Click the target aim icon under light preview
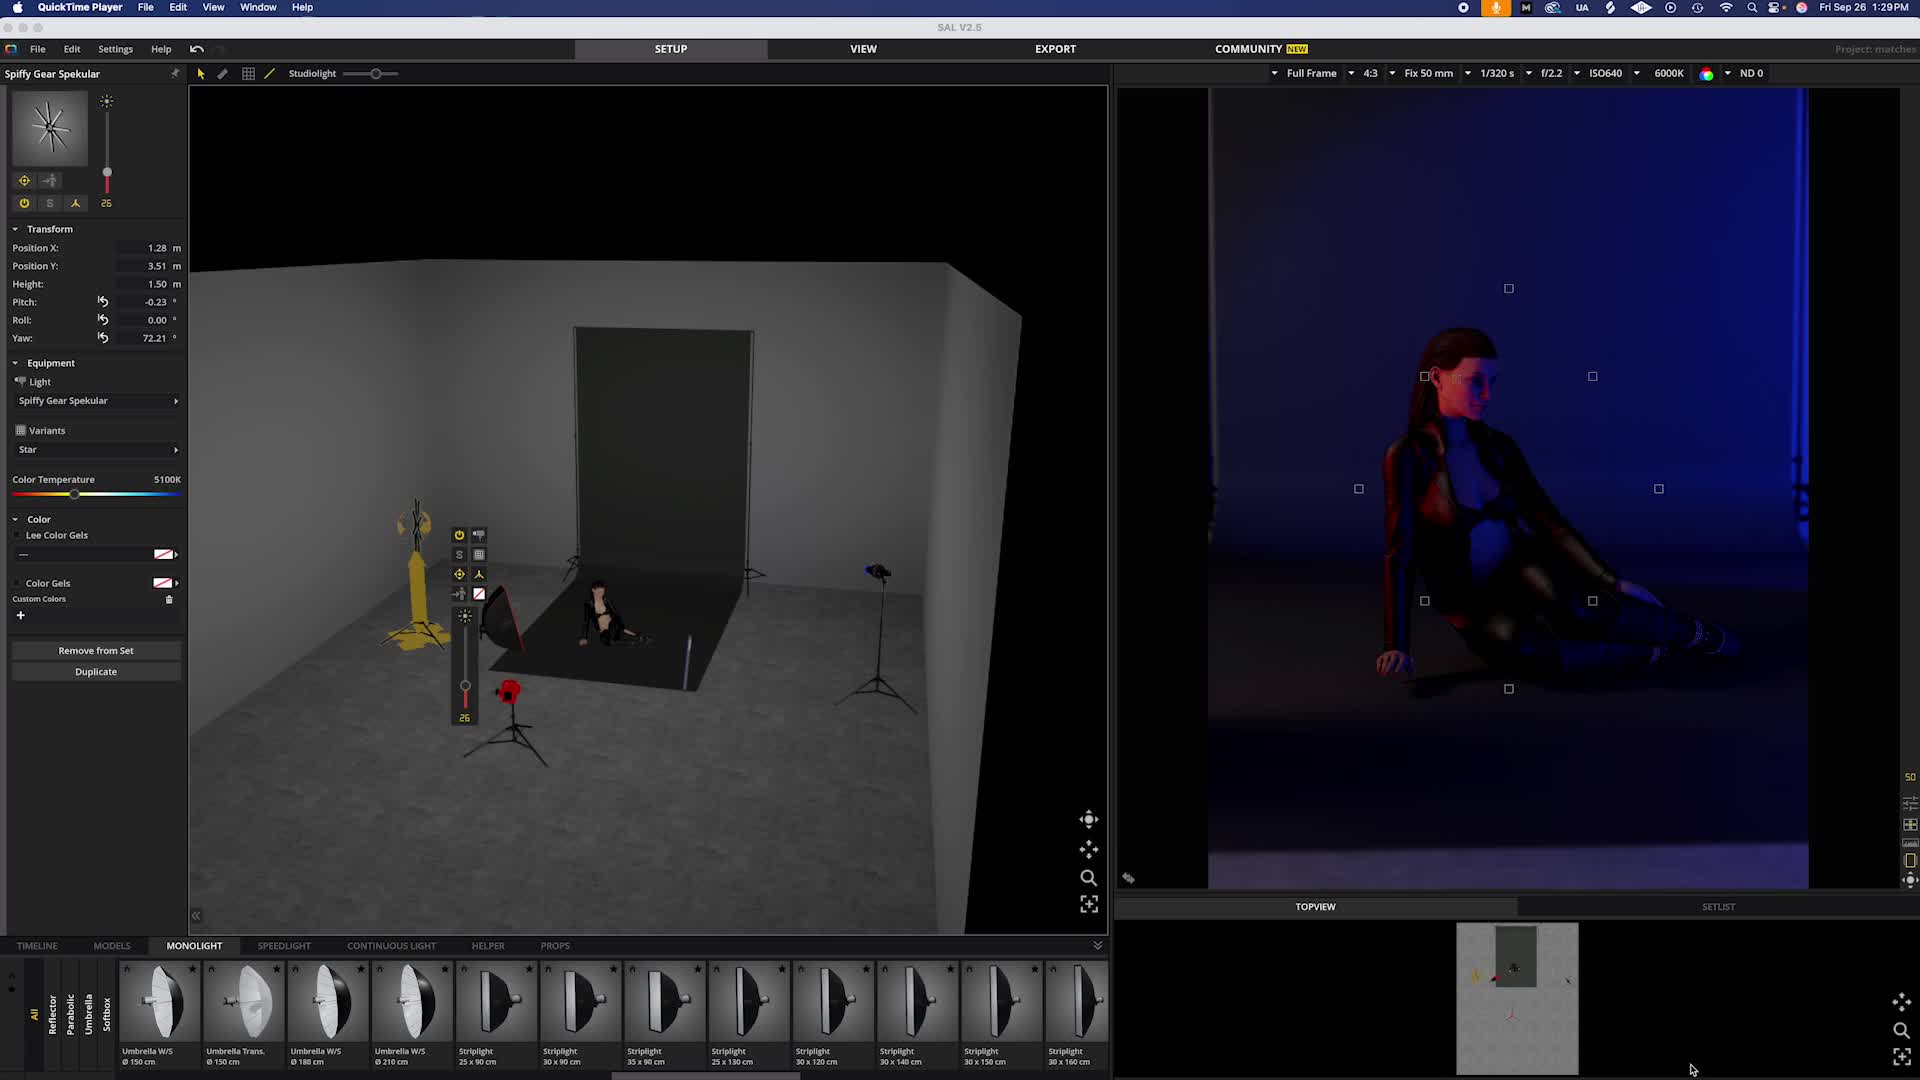Viewport: 1920px width, 1080px height. (24, 181)
